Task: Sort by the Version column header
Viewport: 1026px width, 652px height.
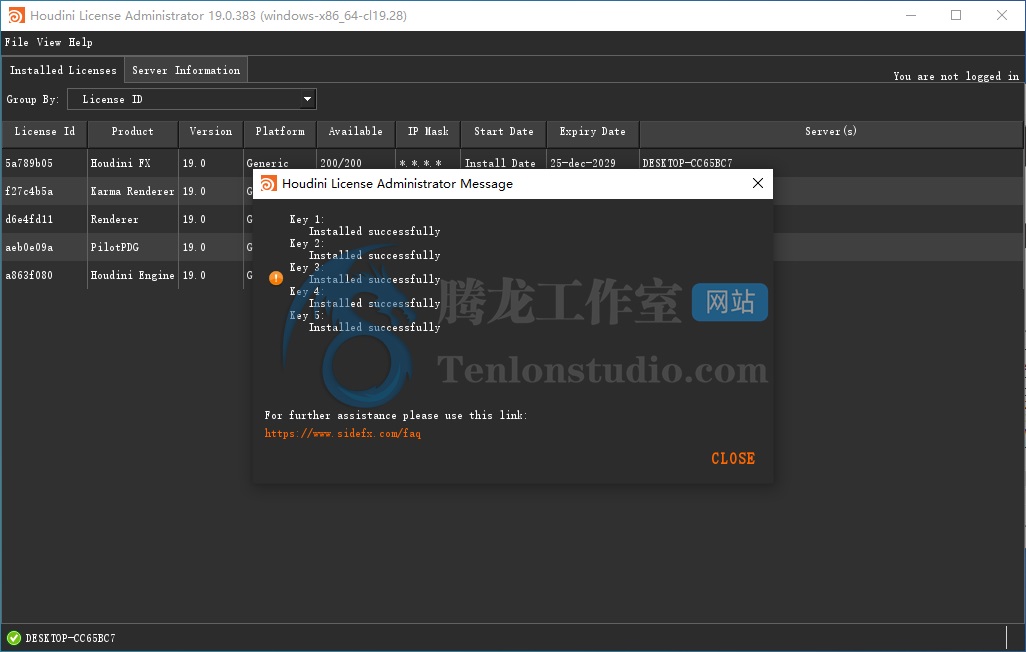Action: pyautogui.click(x=211, y=132)
